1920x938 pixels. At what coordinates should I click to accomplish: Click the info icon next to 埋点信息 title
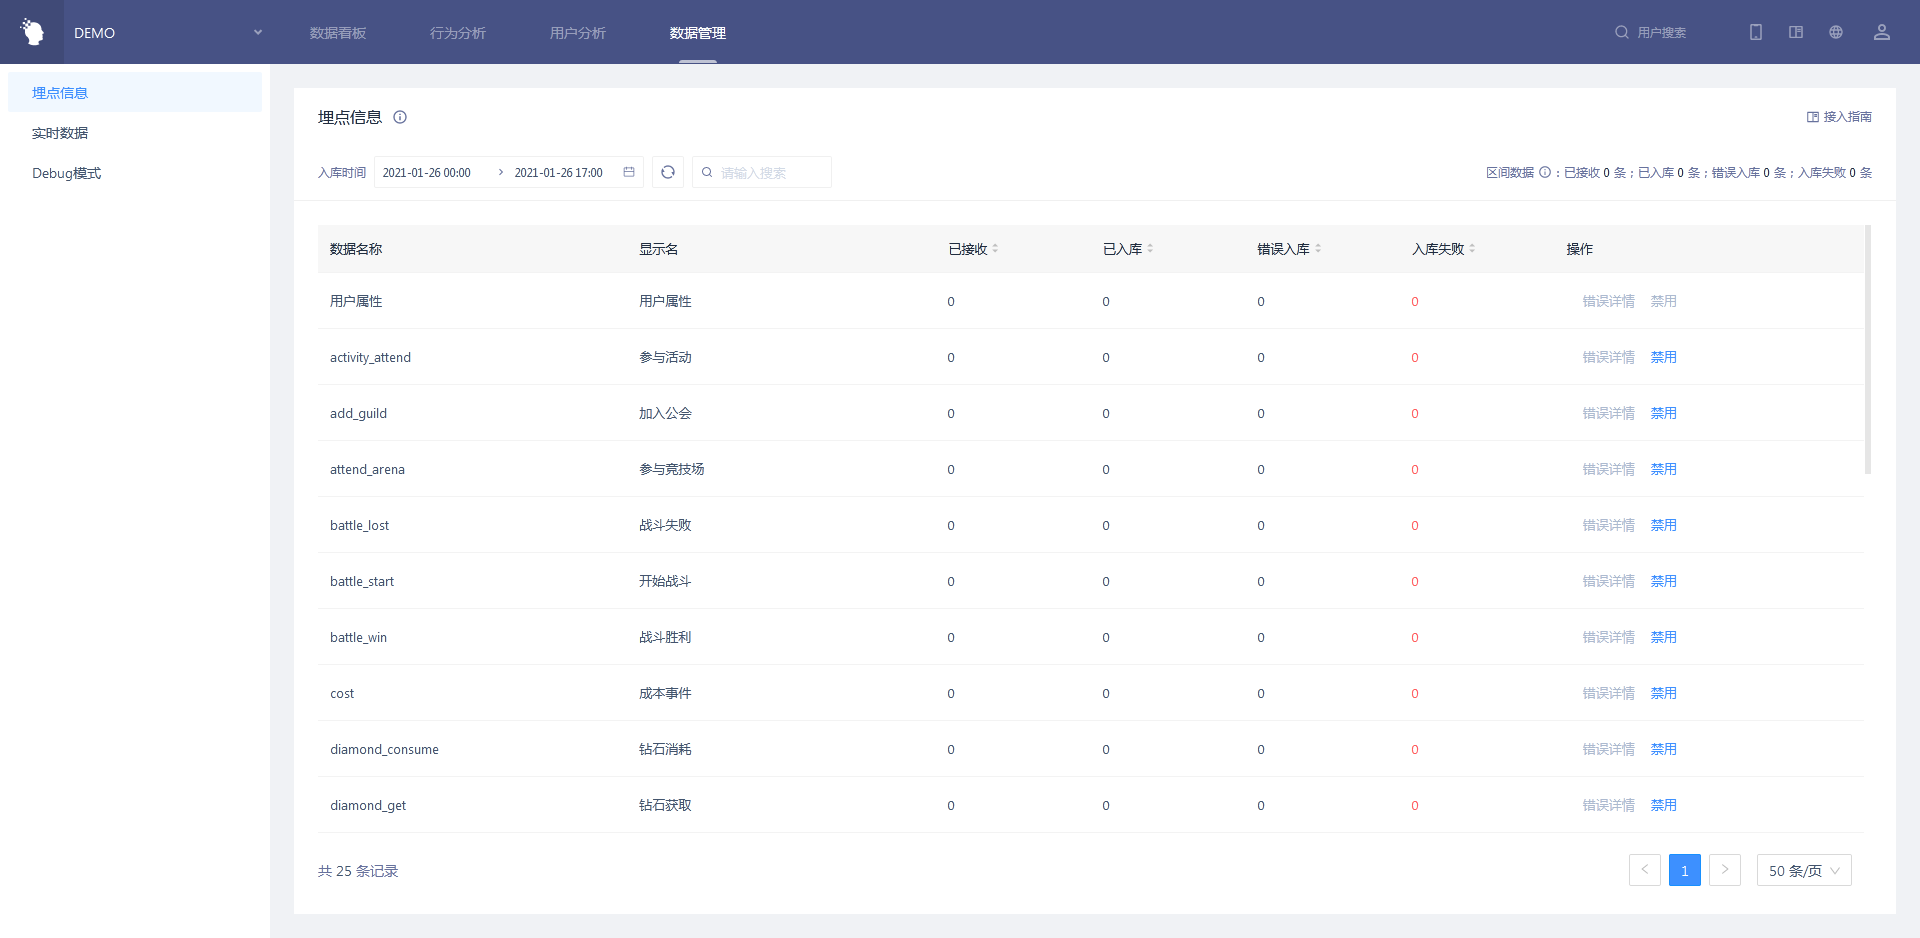[x=400, y=117]
